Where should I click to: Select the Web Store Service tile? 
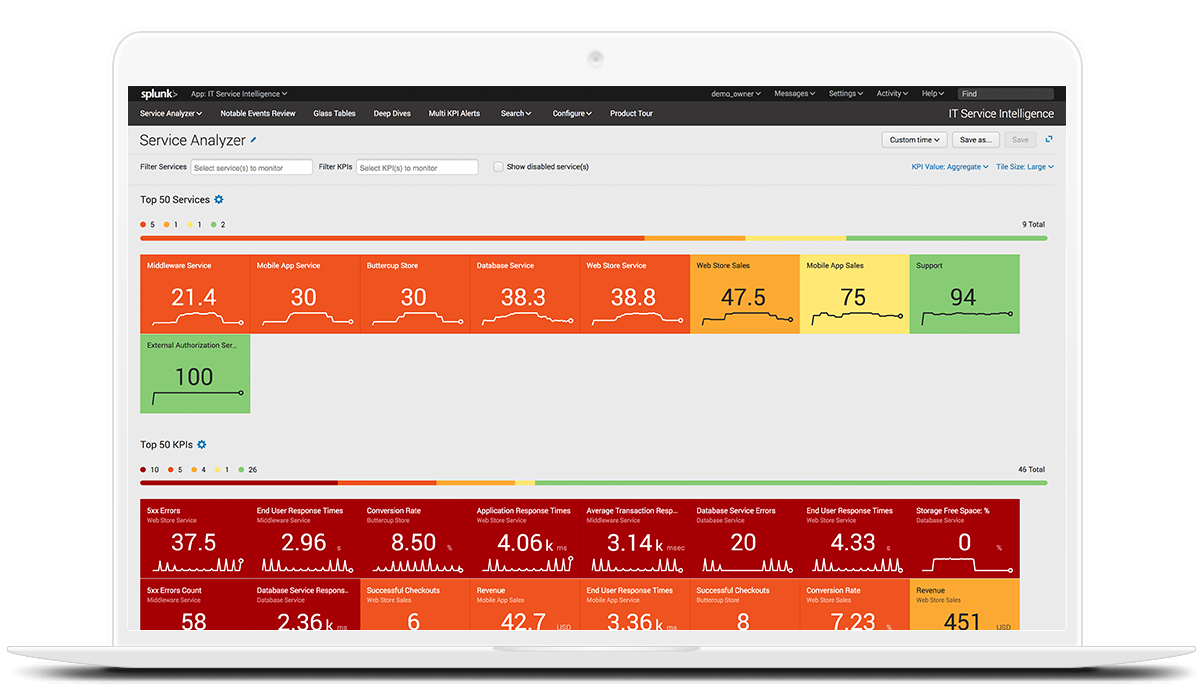(x=635, y=294)
